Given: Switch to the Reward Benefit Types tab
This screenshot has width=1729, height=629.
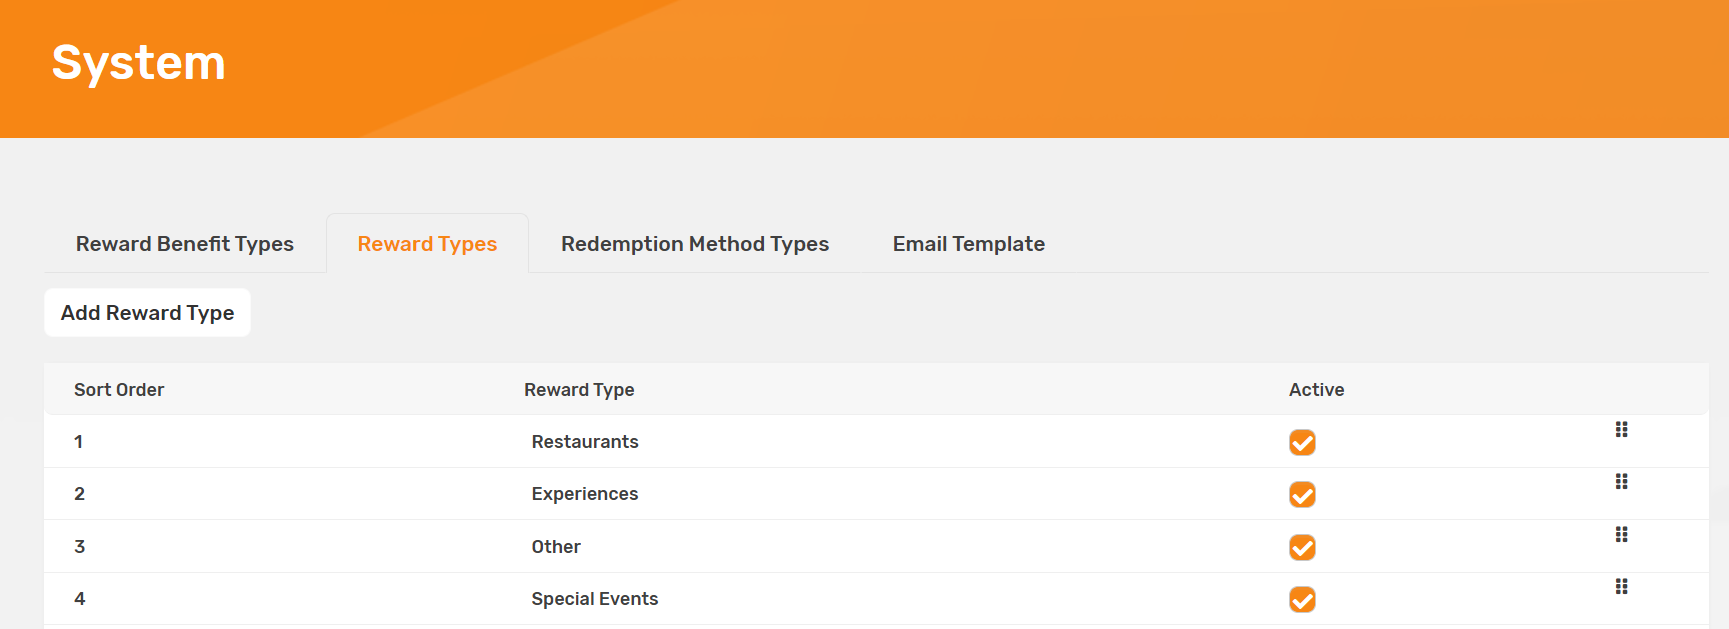Looking at the screenshot, I should click(x=185, y=244).
